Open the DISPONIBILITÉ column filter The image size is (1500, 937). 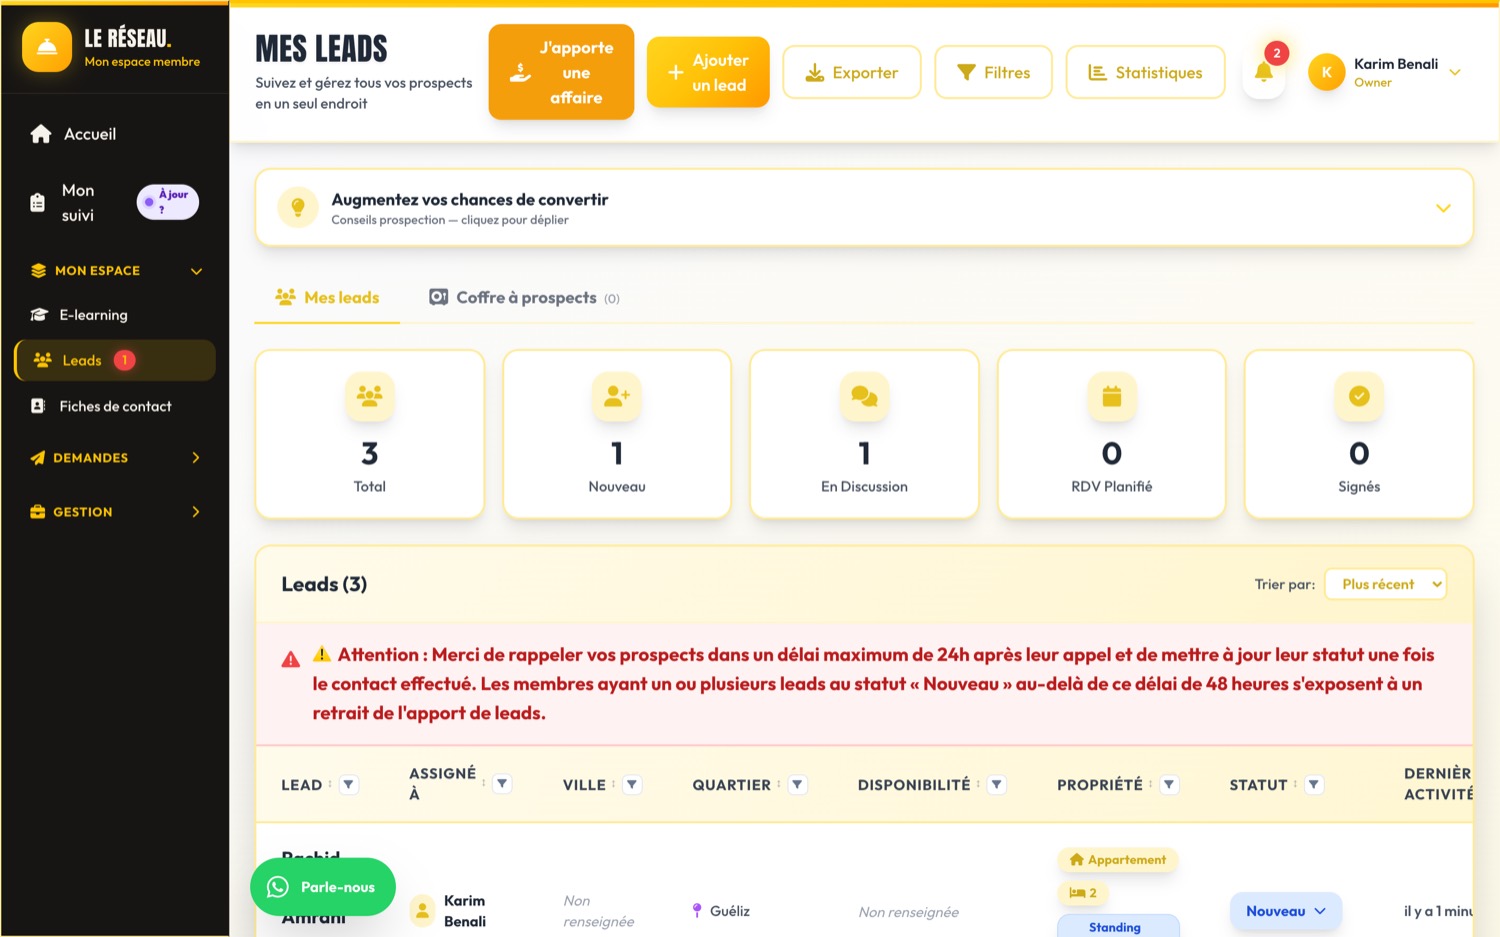coord(996,785)
